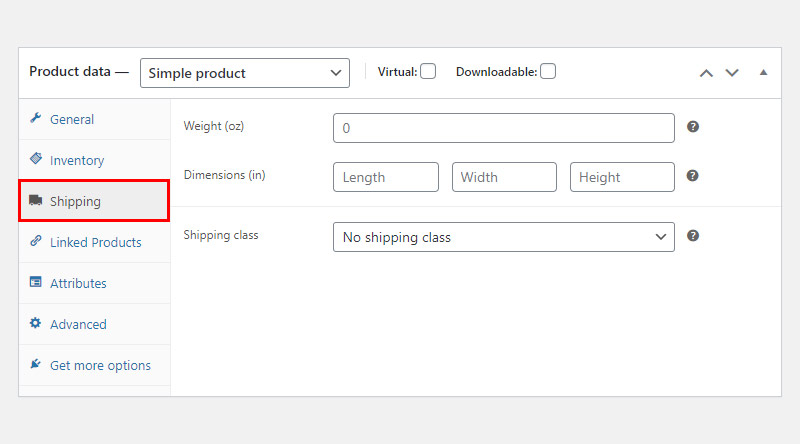
Task: Click the Inventory tag icon
Action: tap(36, 159)
